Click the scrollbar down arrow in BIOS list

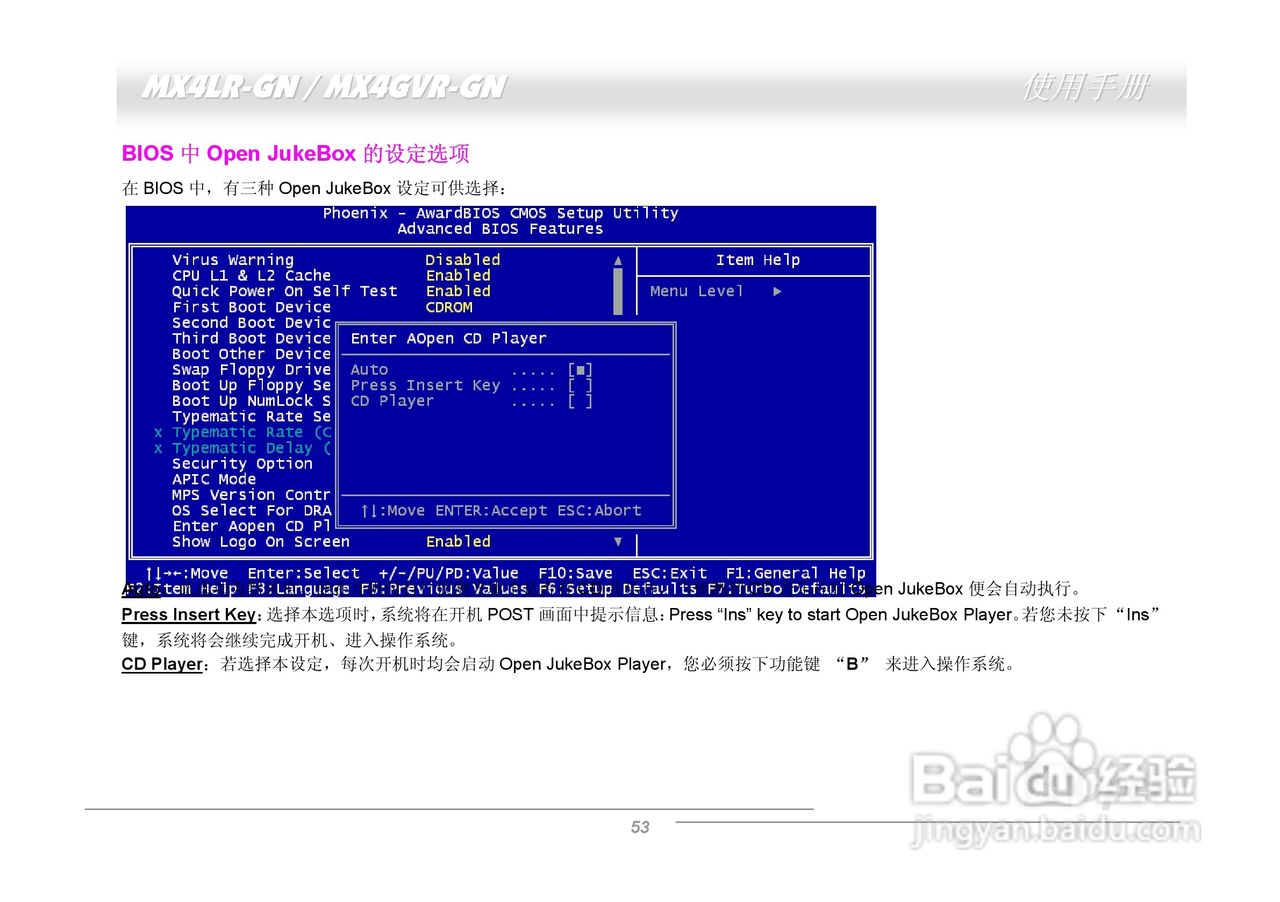[x=618, y=542]
